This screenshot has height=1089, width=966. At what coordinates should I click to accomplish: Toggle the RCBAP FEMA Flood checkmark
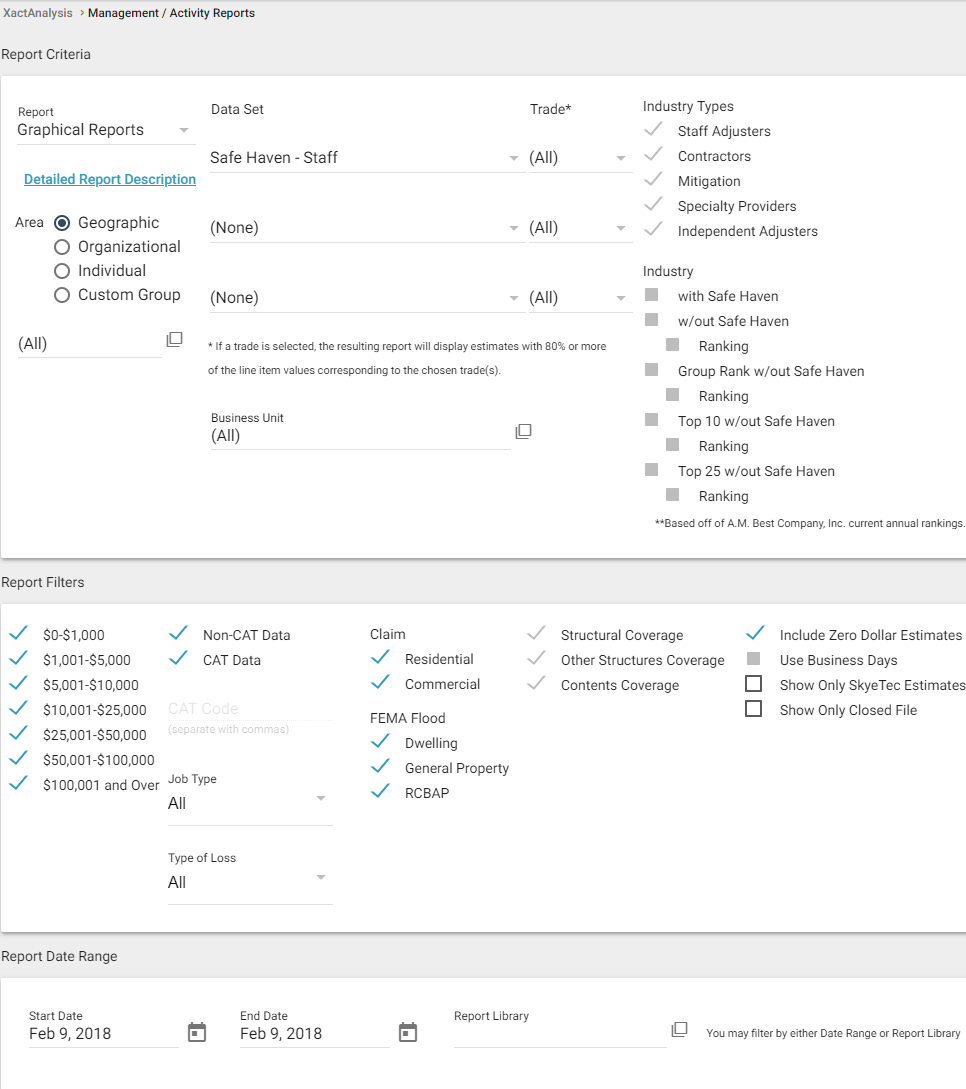380,792
